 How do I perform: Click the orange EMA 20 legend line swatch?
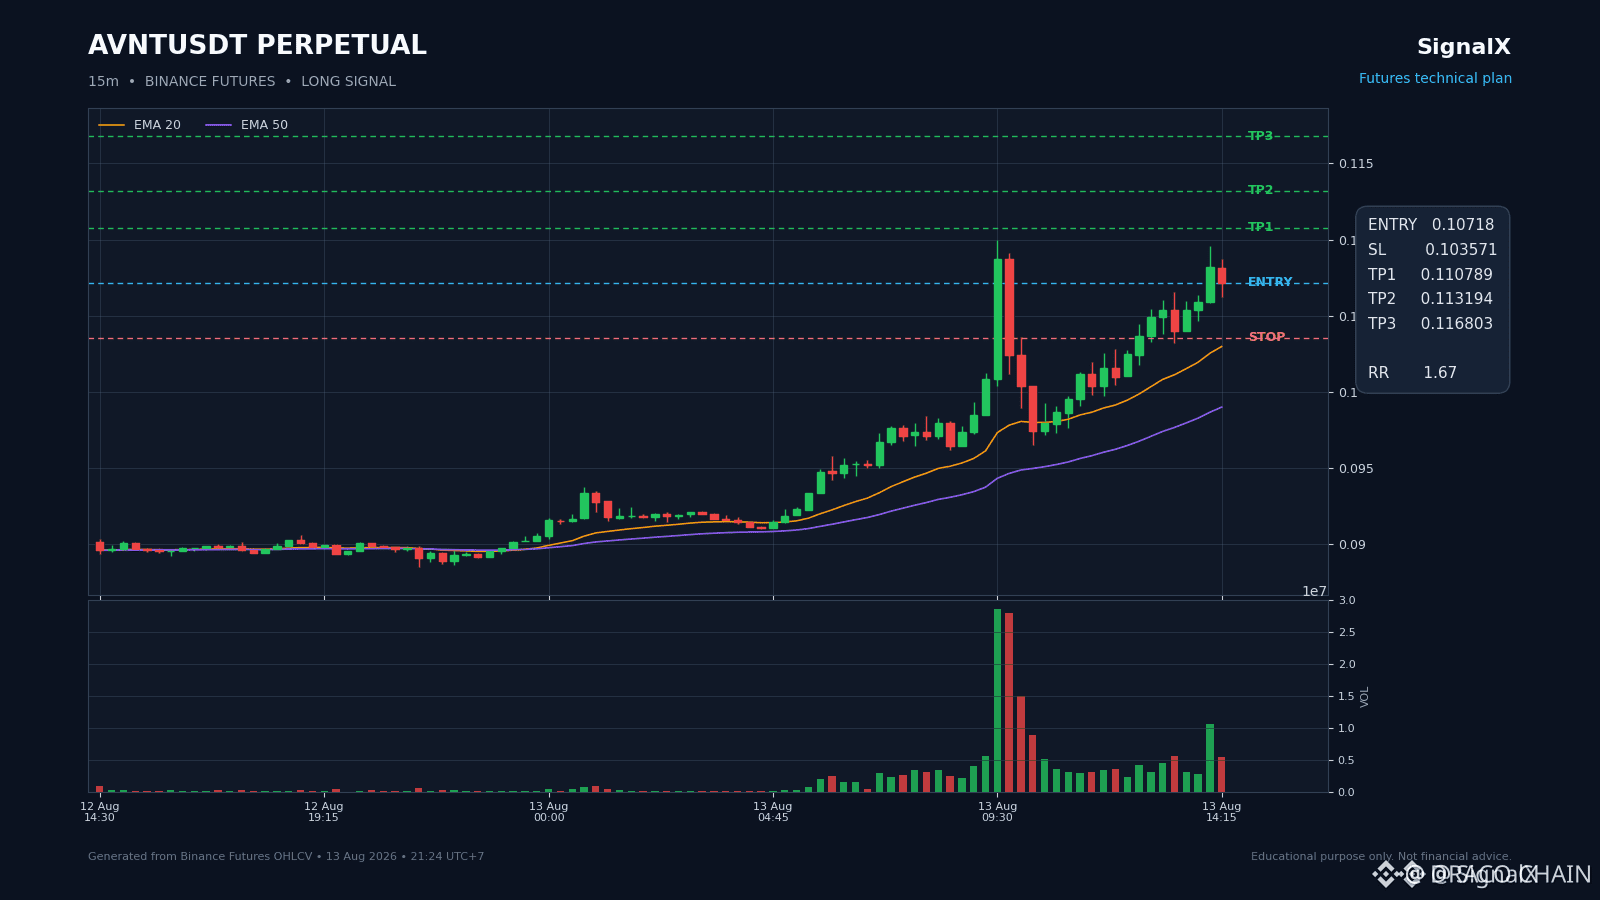click(111, 125)
